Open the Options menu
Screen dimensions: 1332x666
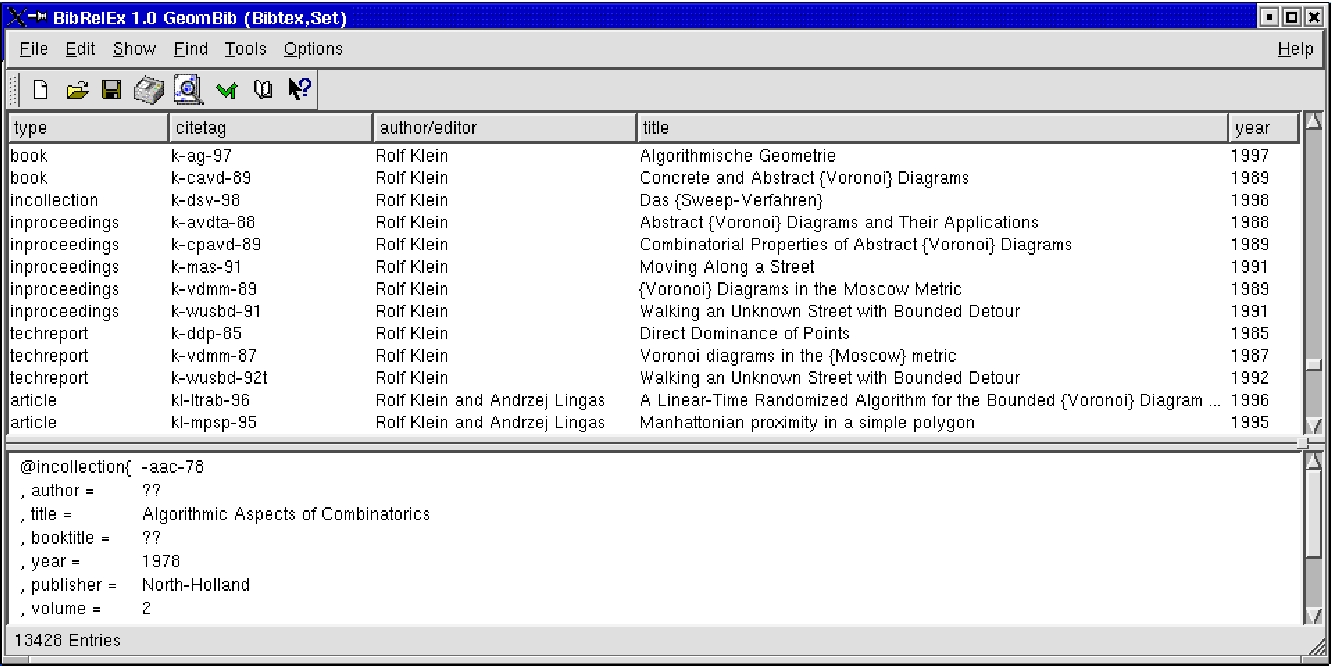[313, 49]
